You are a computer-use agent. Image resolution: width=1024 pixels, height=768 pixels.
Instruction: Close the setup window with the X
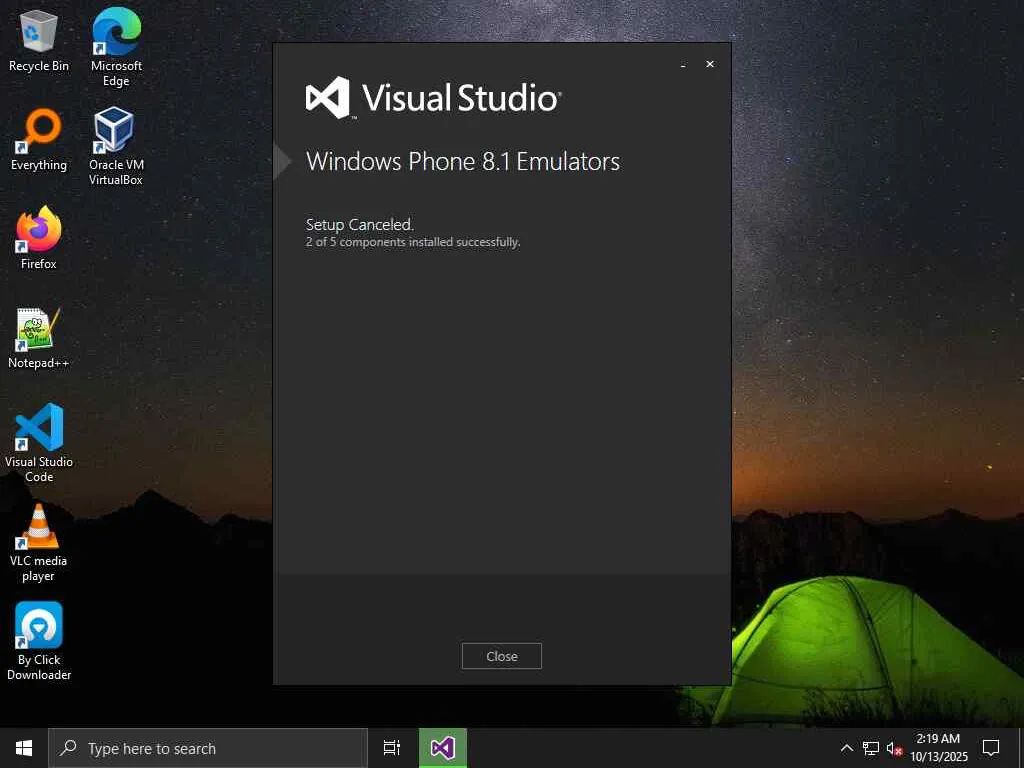[710, 64]
